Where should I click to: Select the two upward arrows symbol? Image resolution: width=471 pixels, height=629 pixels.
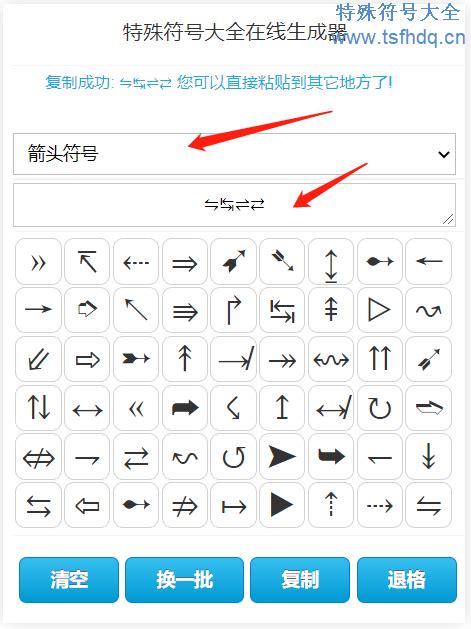[x=380, y=359]
